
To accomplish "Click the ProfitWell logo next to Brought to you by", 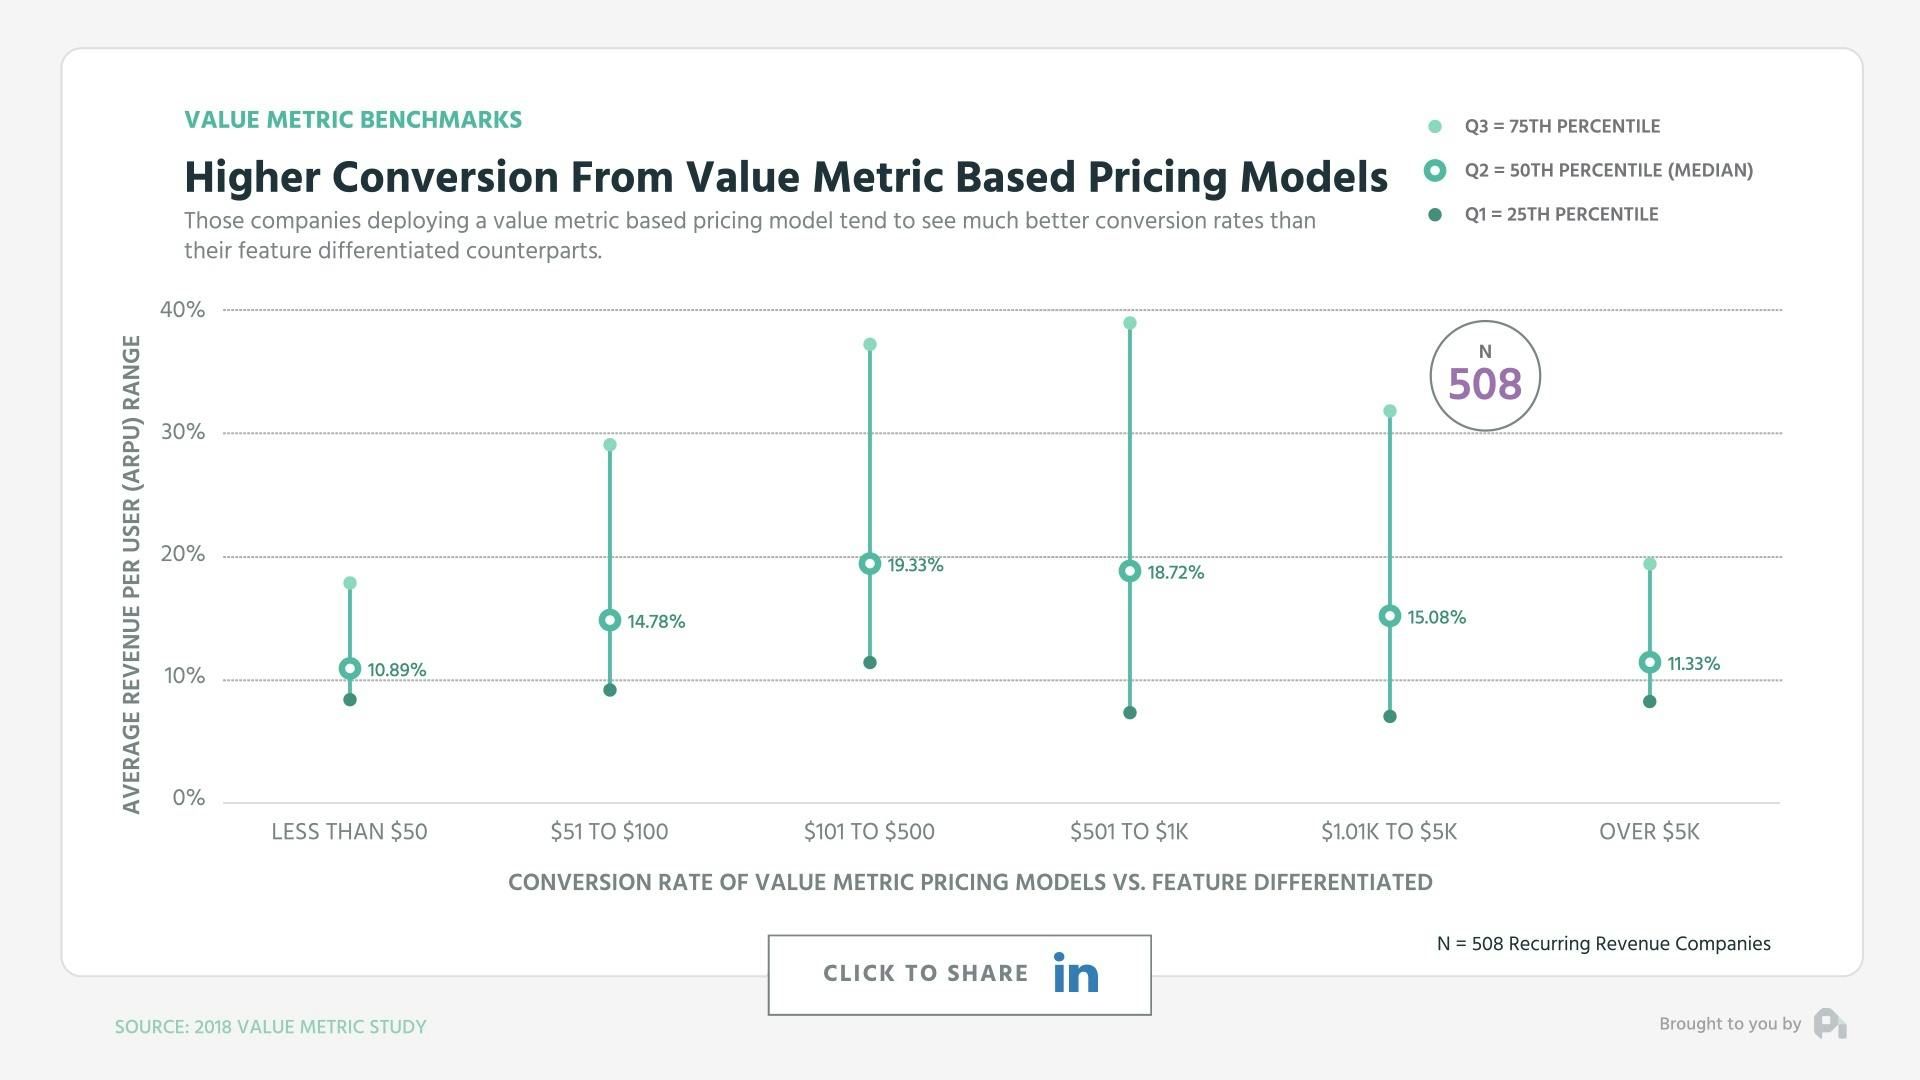I will coord(1830,1024).
